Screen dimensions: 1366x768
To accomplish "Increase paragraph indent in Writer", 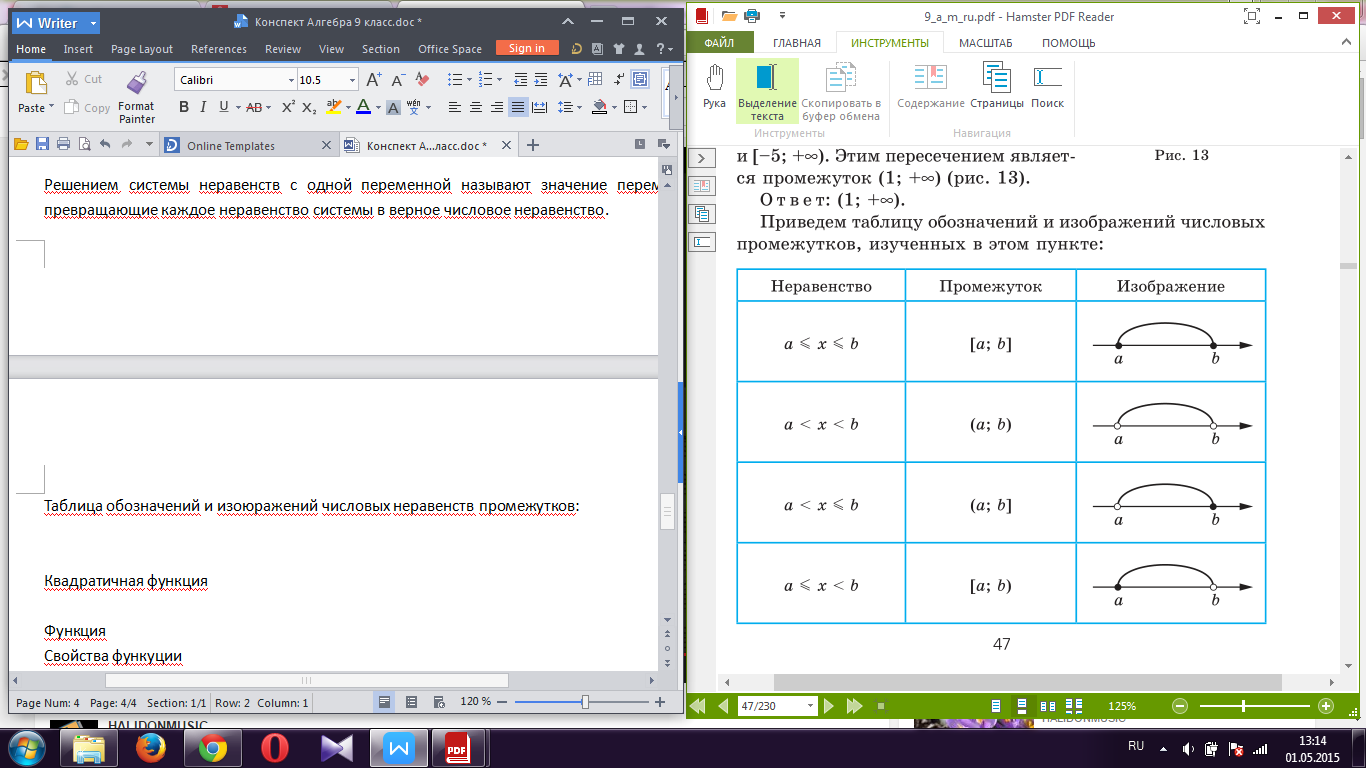I will 541,80.
